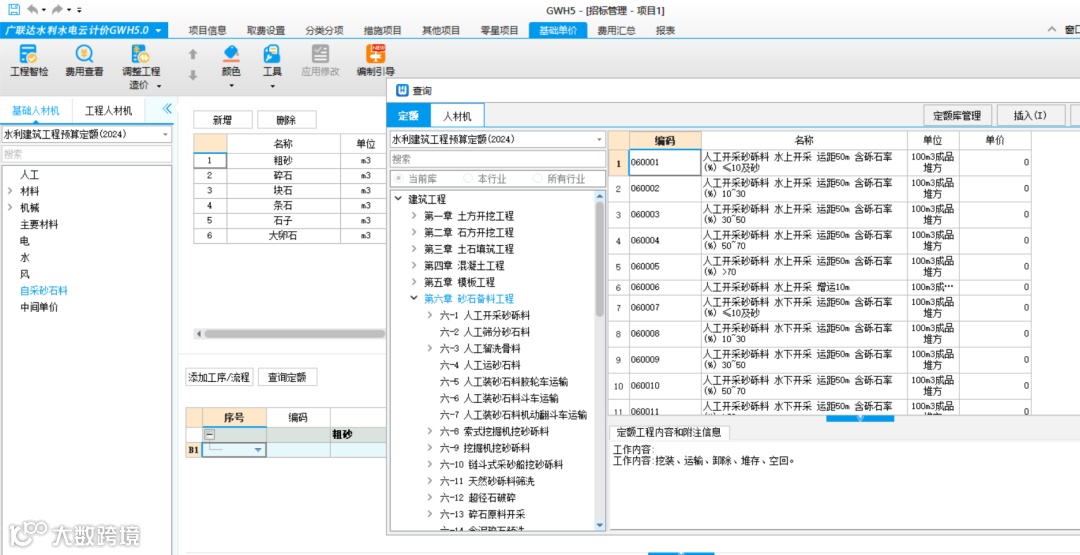Click the save icon in title bar

pos(14,10)
